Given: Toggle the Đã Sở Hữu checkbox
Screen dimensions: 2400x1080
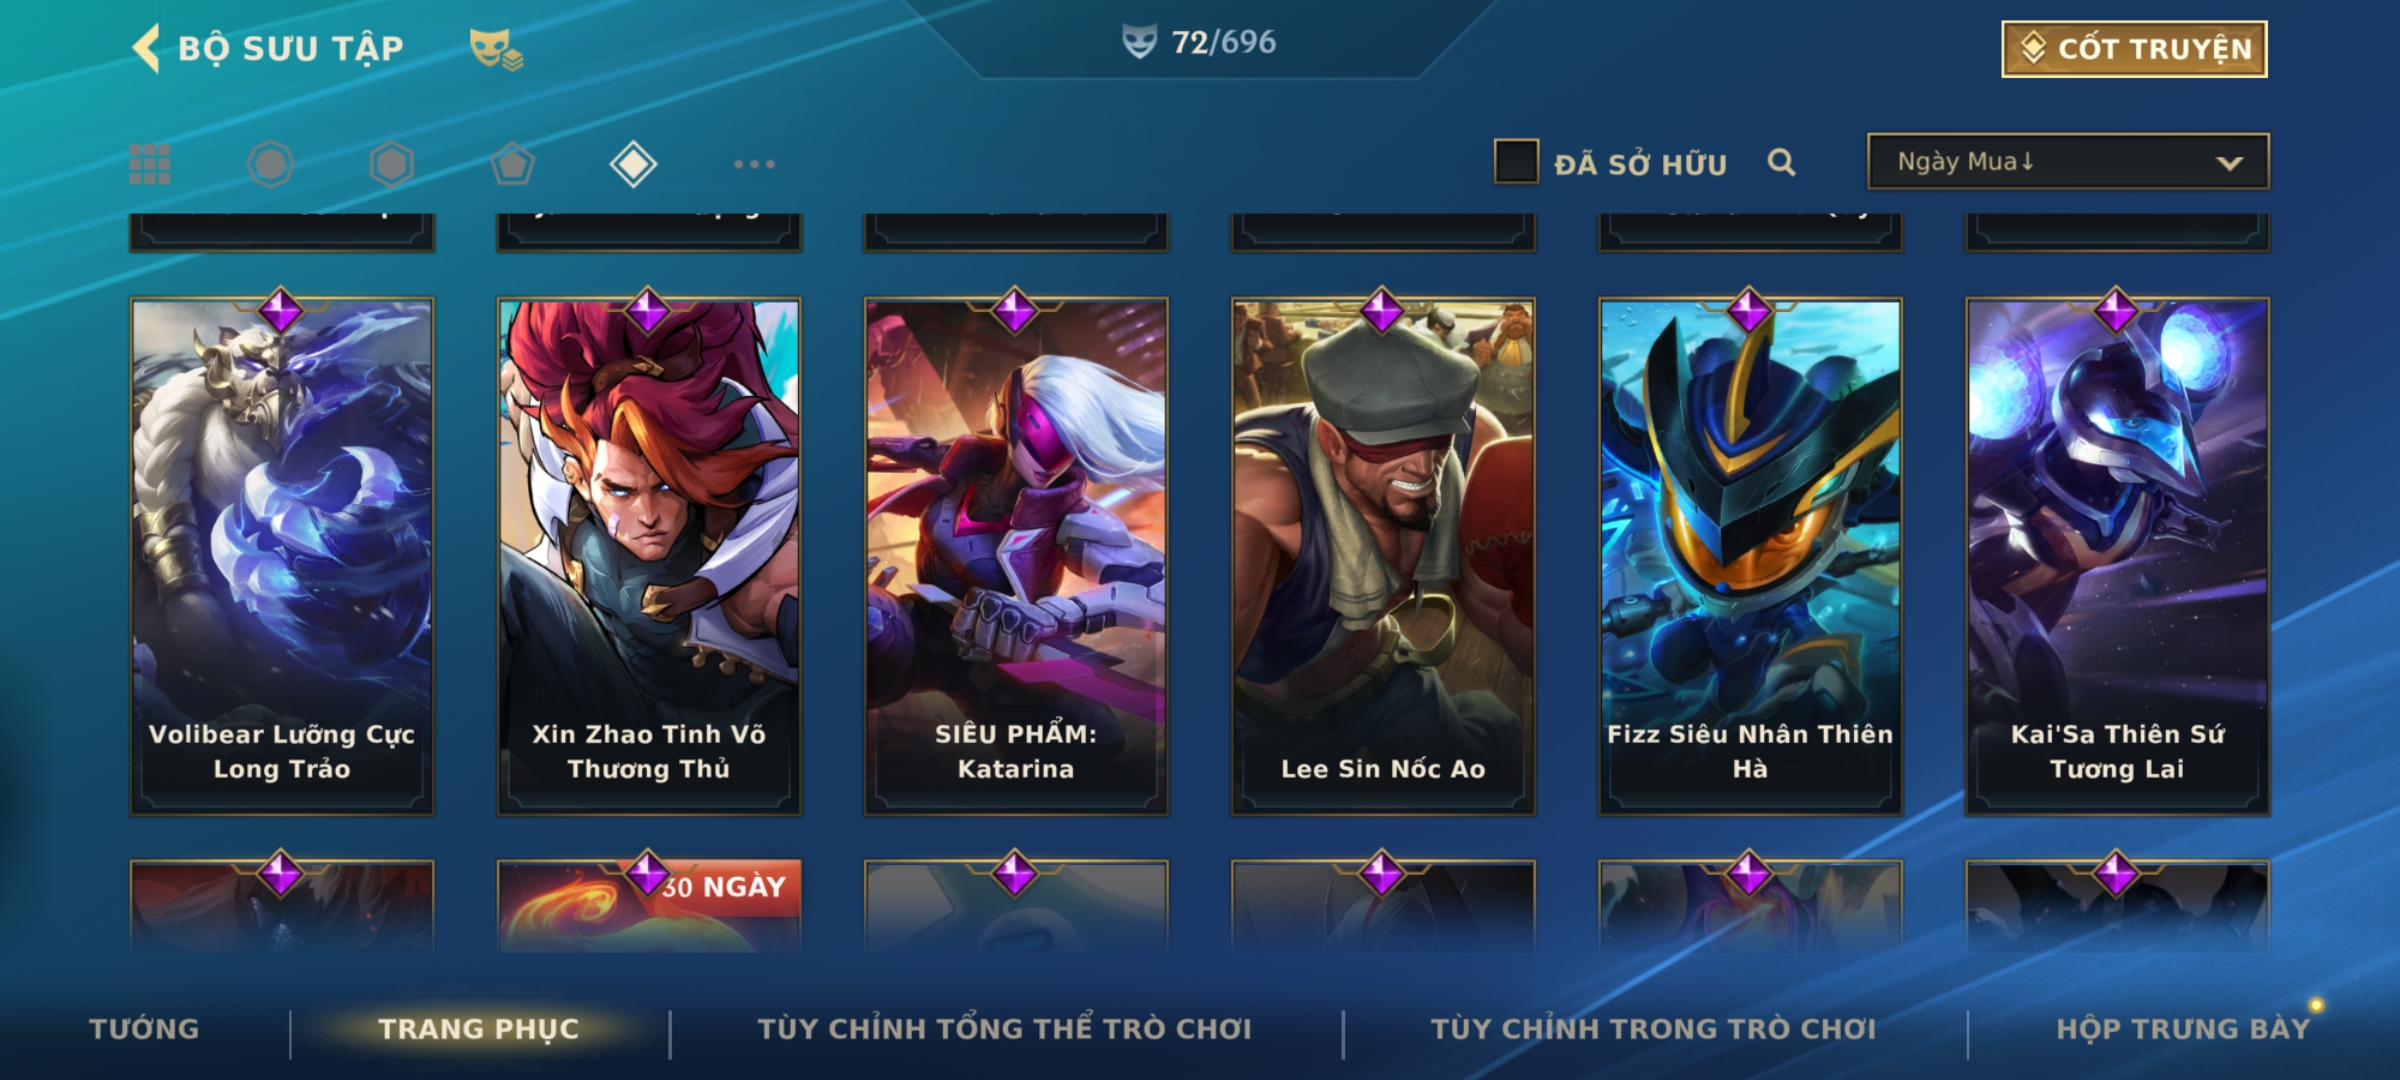Looking at the screenshot, I should tap(1516, 162).
